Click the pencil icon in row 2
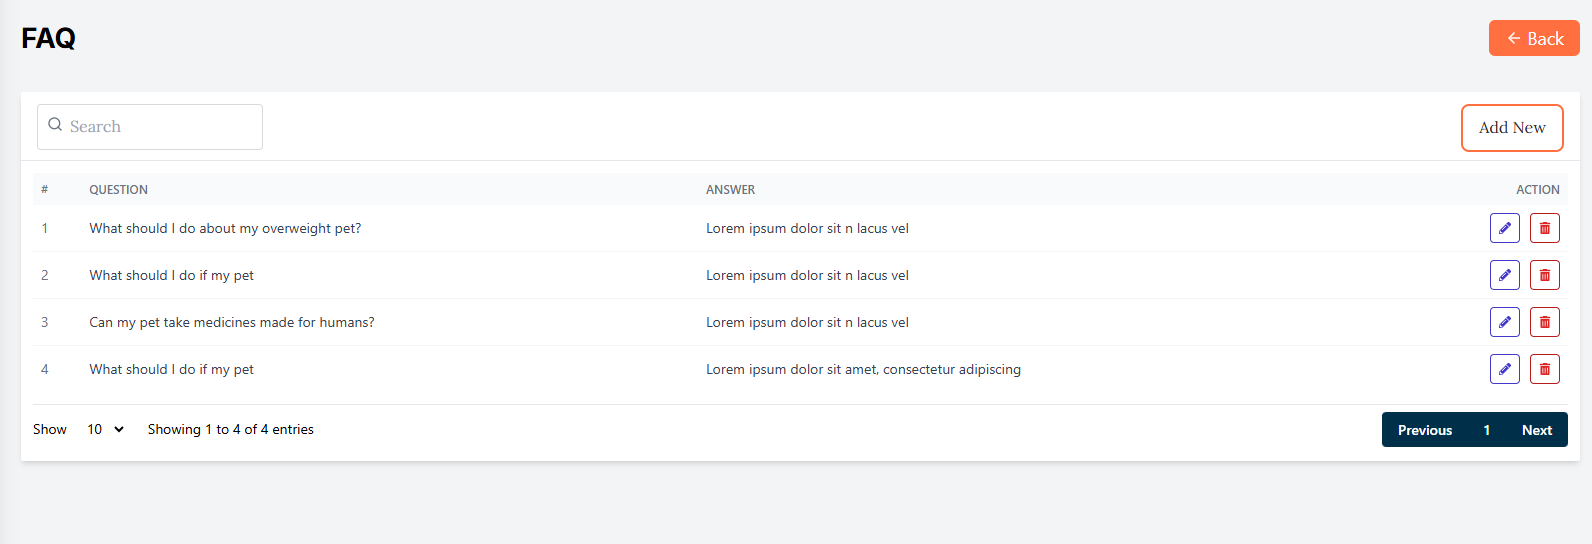1592x544 pixels. (1504, 275)
